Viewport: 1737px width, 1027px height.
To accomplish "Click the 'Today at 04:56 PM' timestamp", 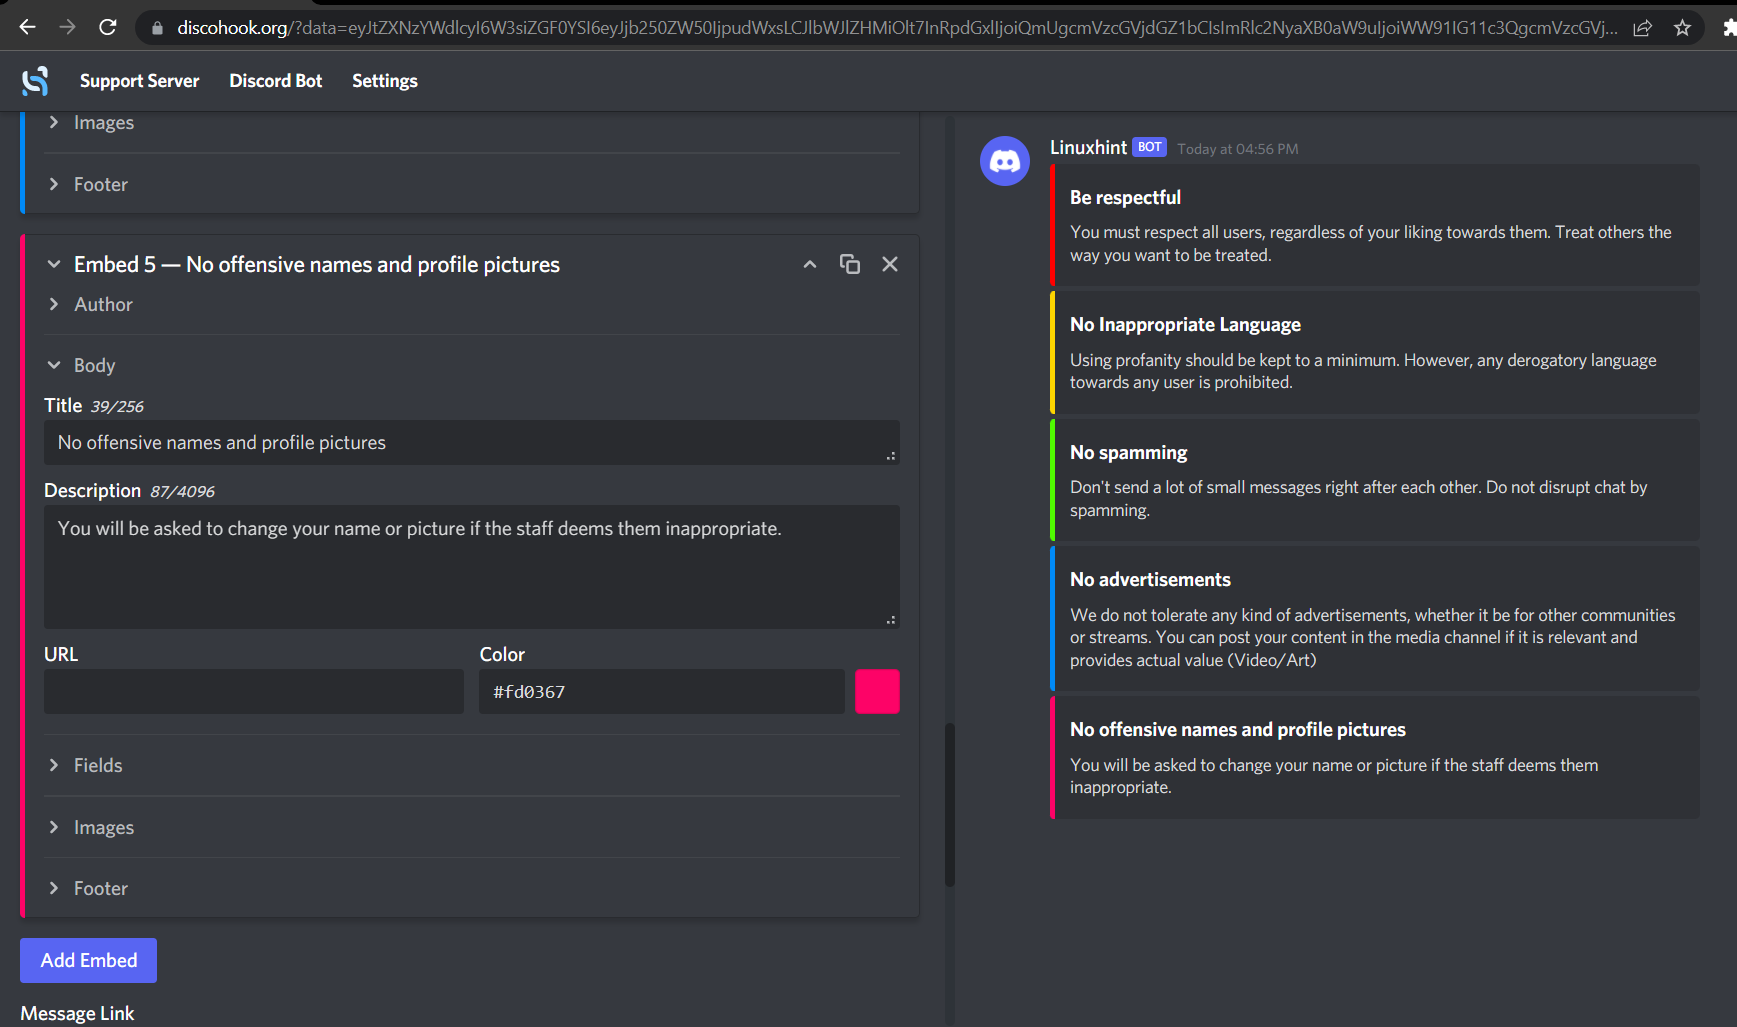I will pyautogui.click(x=1237, y=149).
